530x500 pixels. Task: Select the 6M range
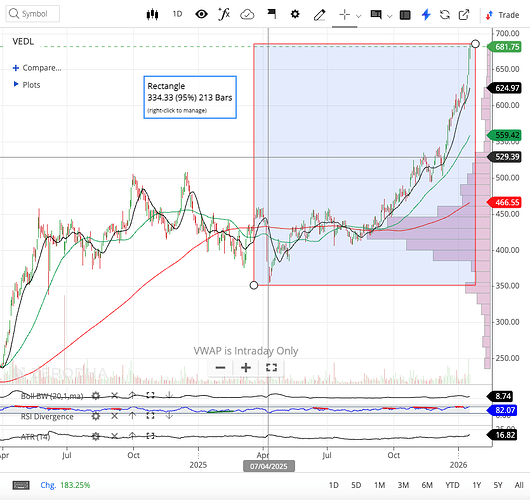pos(427,485)
